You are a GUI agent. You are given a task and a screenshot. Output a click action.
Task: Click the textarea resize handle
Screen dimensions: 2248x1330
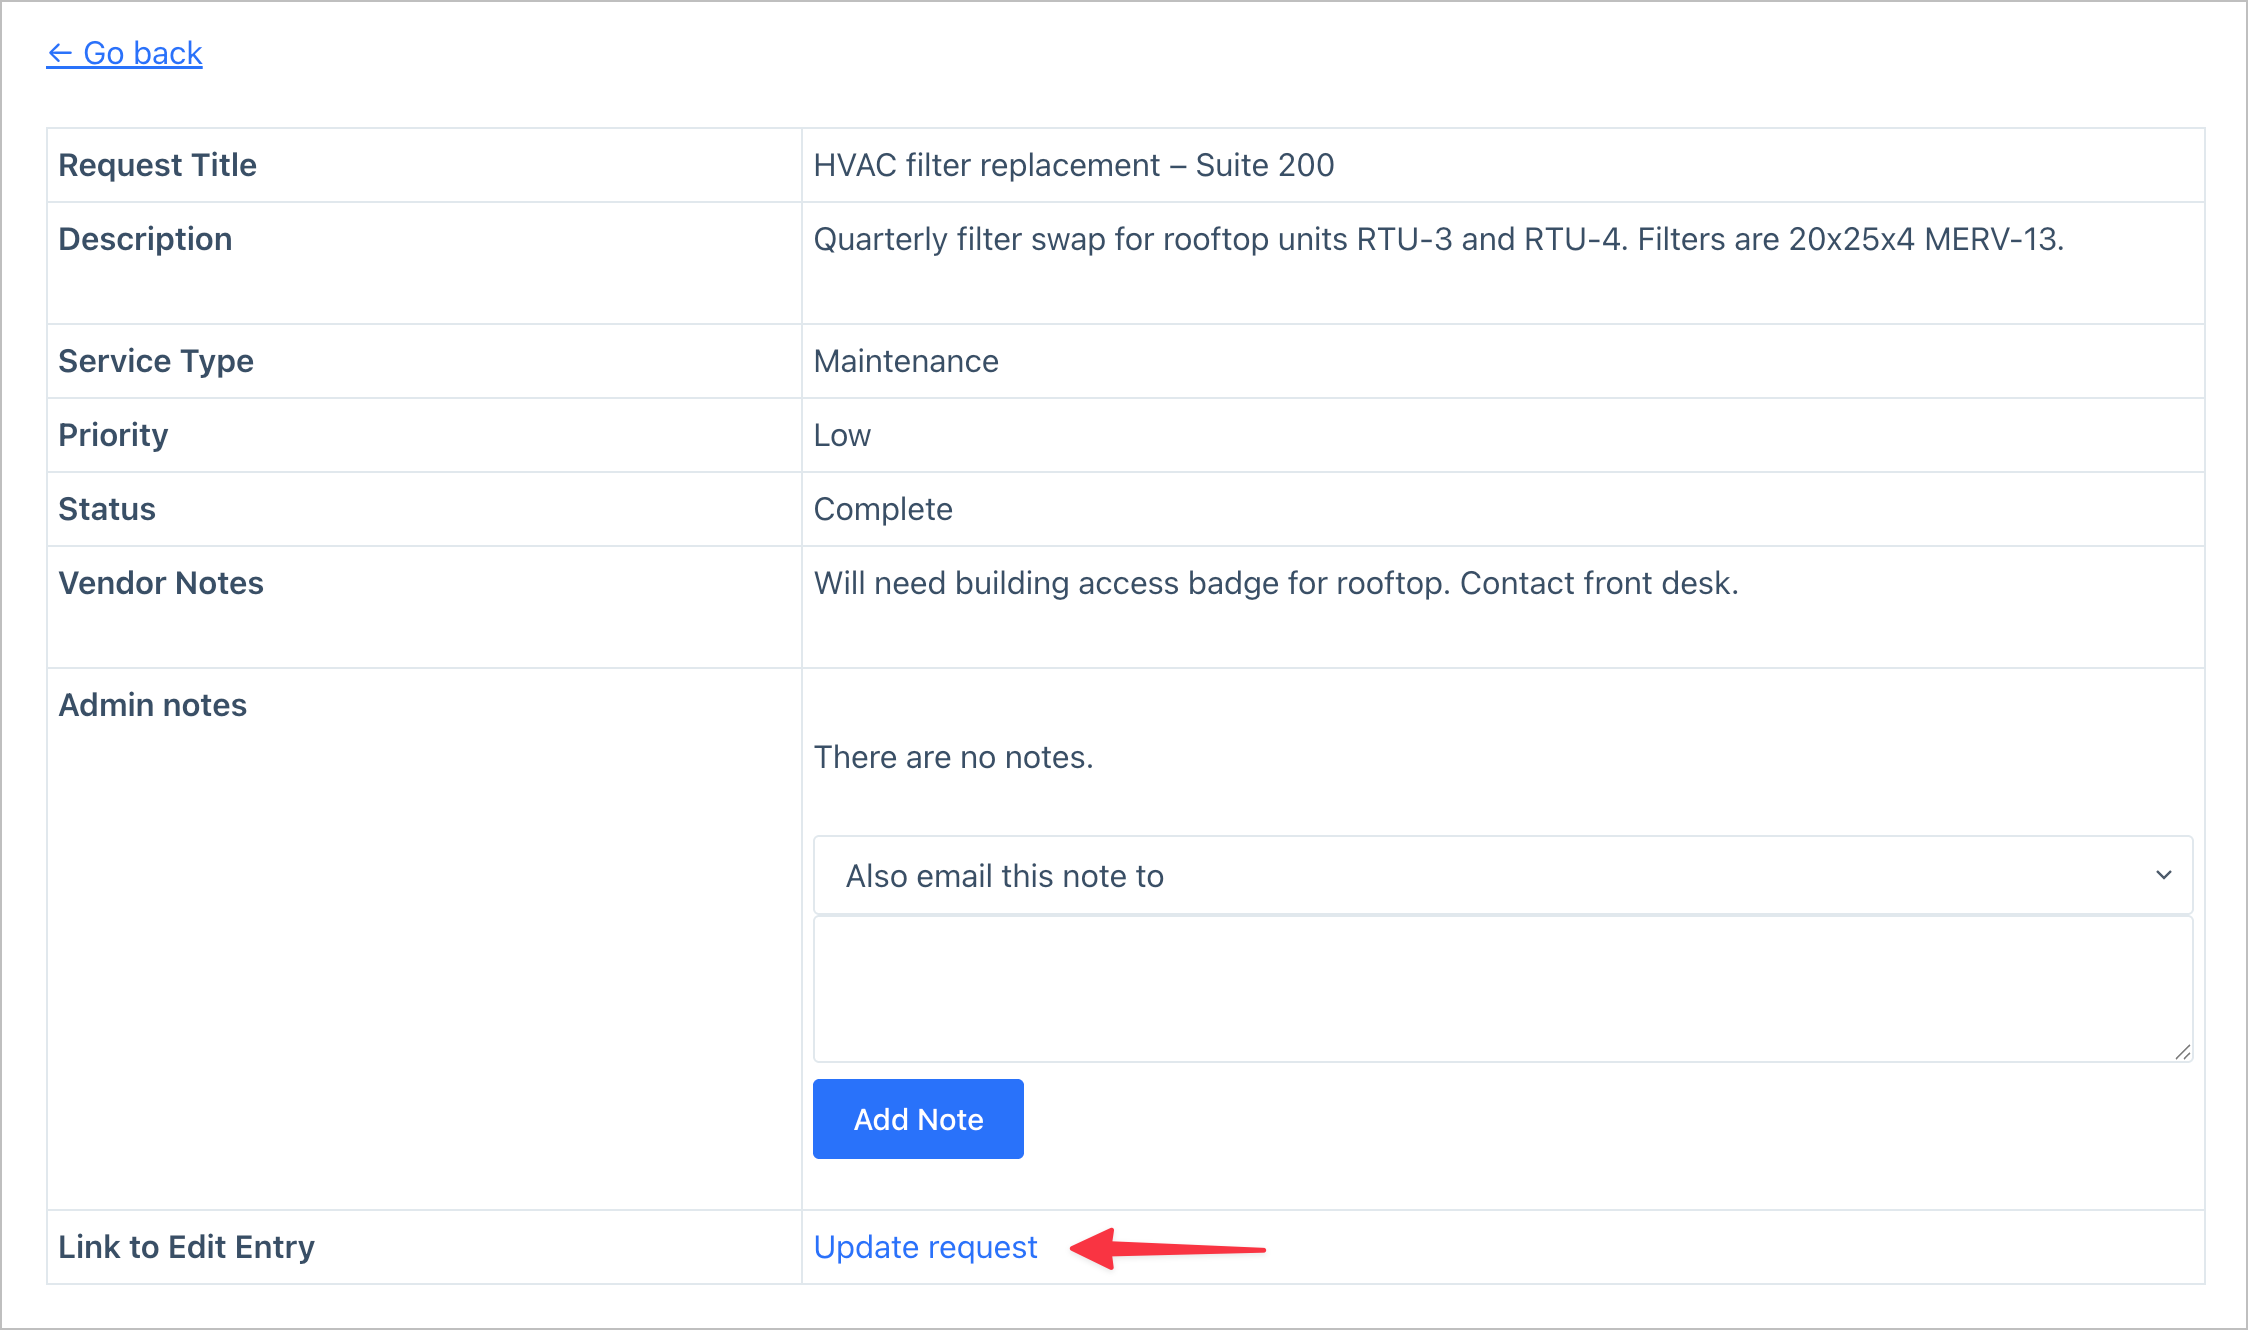point(2181,1052)
